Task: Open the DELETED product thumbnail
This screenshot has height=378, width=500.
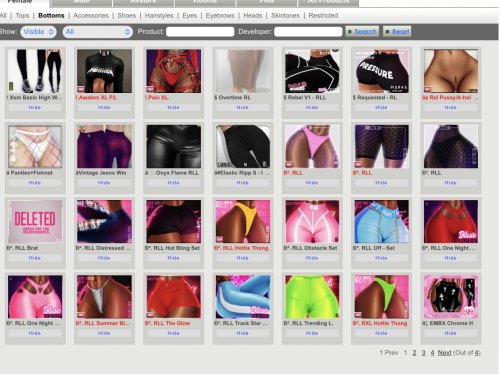Action: pyautogui.click(x=35, y=222)
